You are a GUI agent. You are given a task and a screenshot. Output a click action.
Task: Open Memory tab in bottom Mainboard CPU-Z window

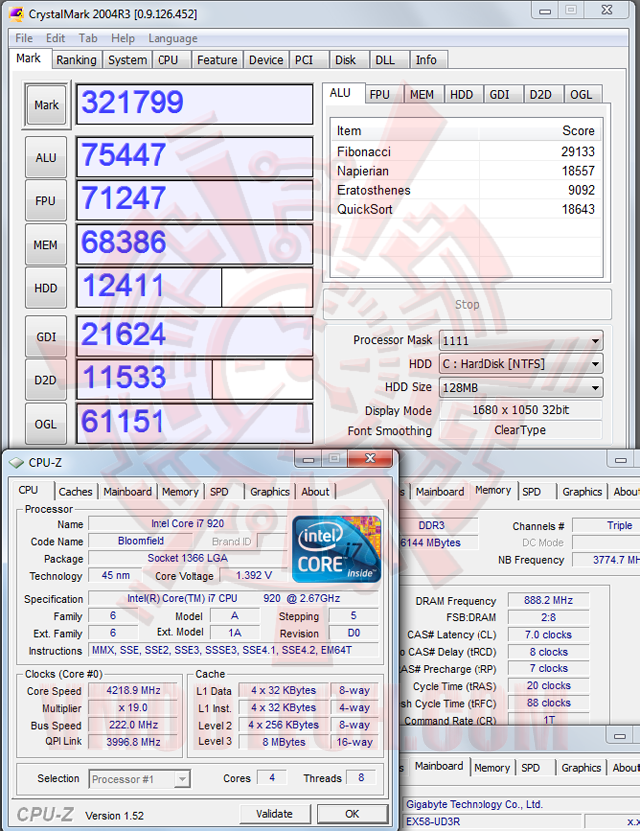pyautogui.click(x=492, y=767)
